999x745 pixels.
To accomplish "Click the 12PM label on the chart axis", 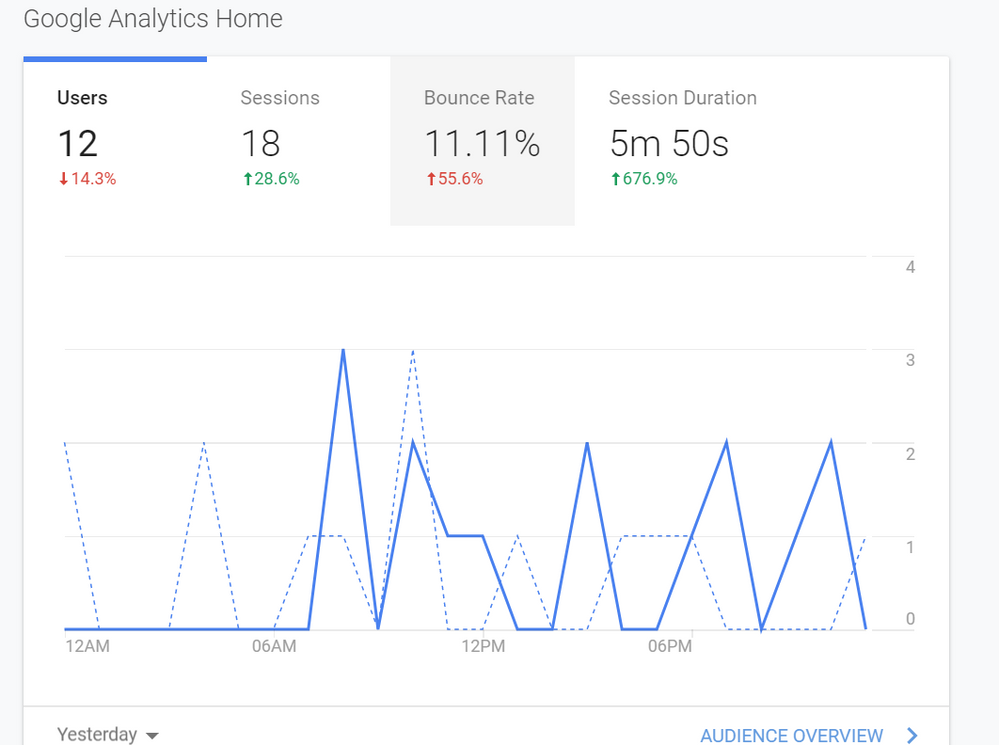I will (483, 646).
